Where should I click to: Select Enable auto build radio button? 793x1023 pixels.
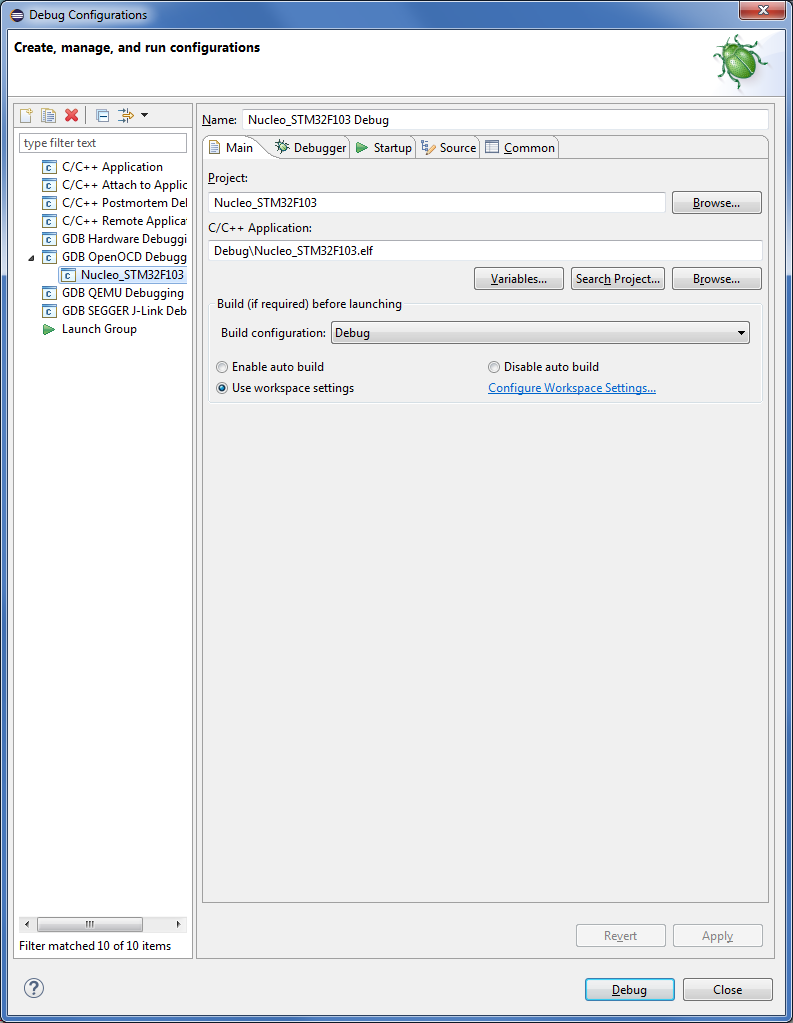pos(222,367)
